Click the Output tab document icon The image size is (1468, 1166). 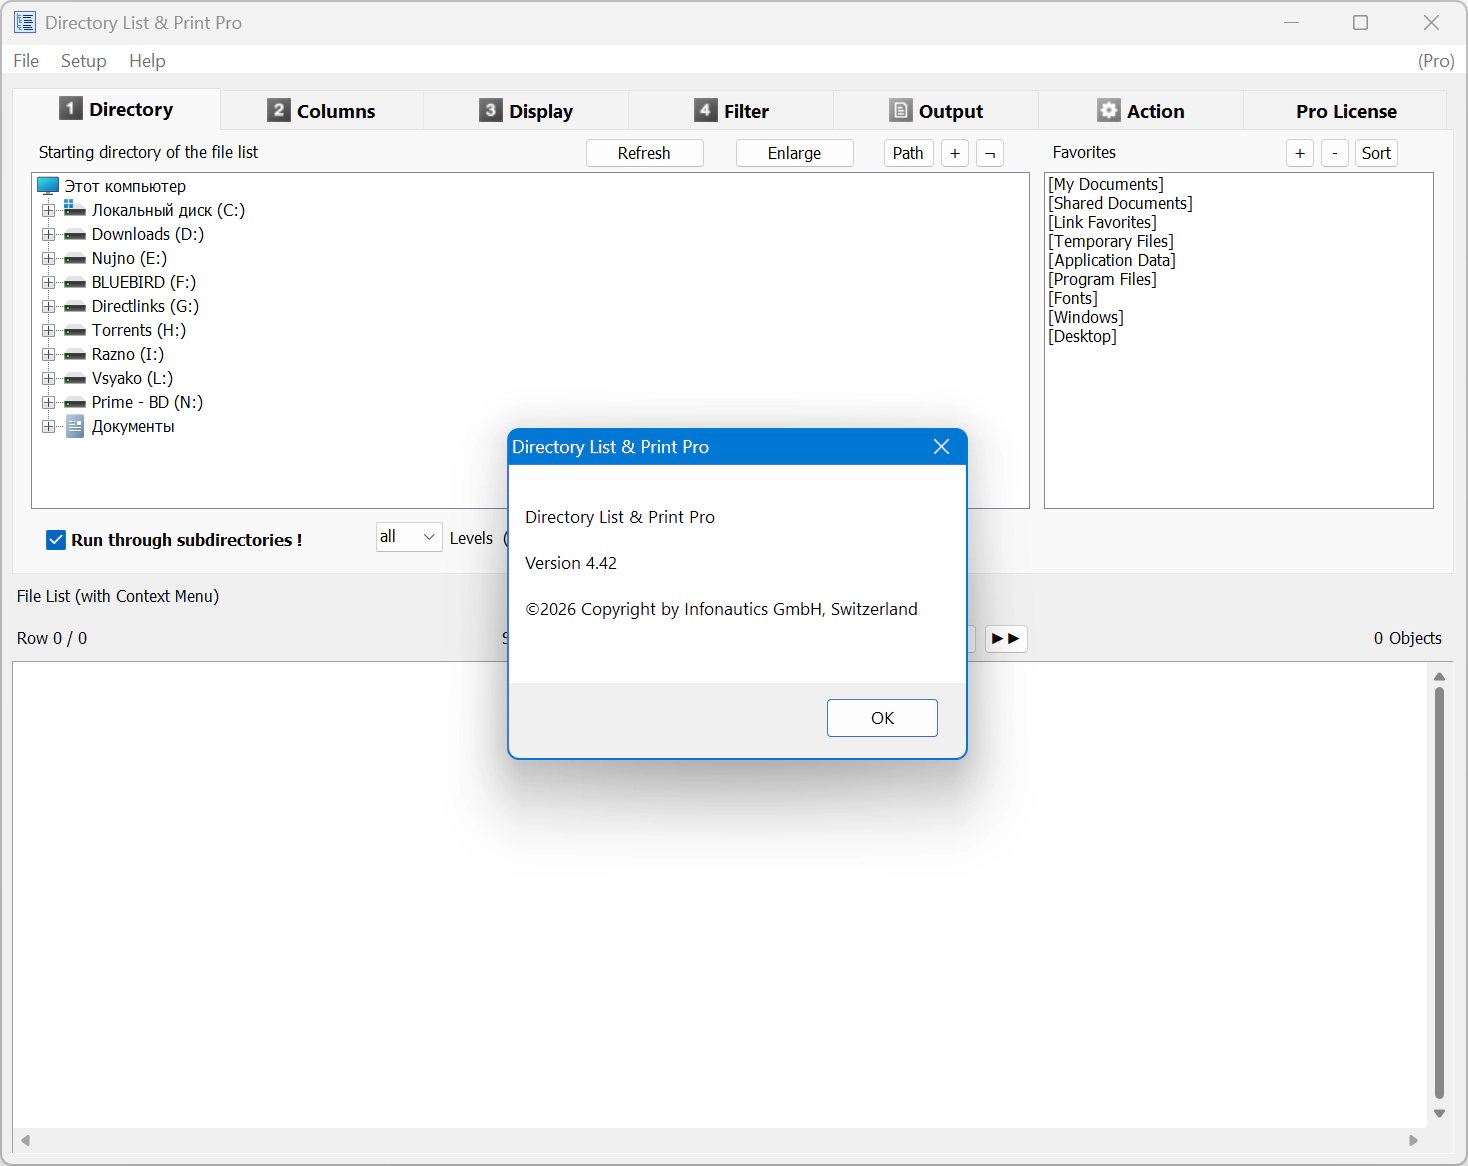pyautogui.click(x=900, y=111)
